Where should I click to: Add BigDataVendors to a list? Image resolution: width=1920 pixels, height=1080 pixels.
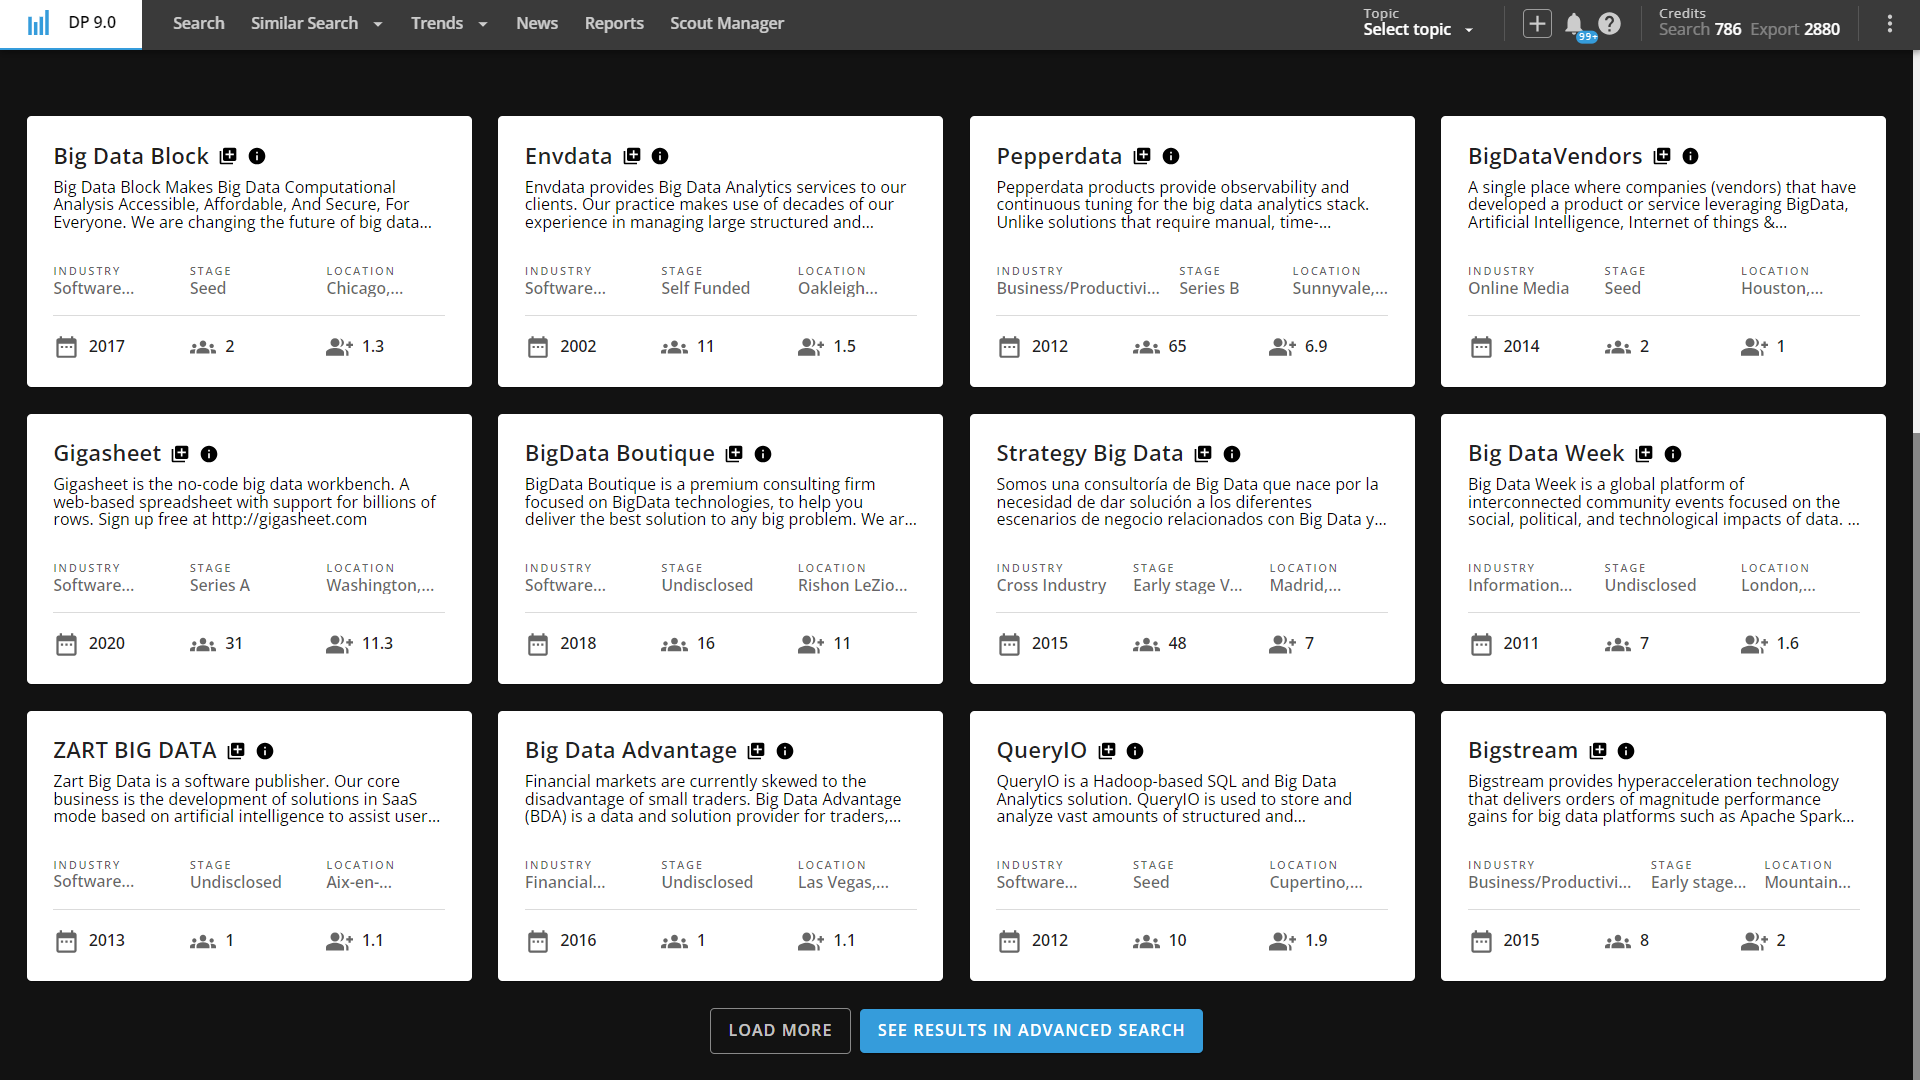pyautogui.click(x=1662, y=156)
